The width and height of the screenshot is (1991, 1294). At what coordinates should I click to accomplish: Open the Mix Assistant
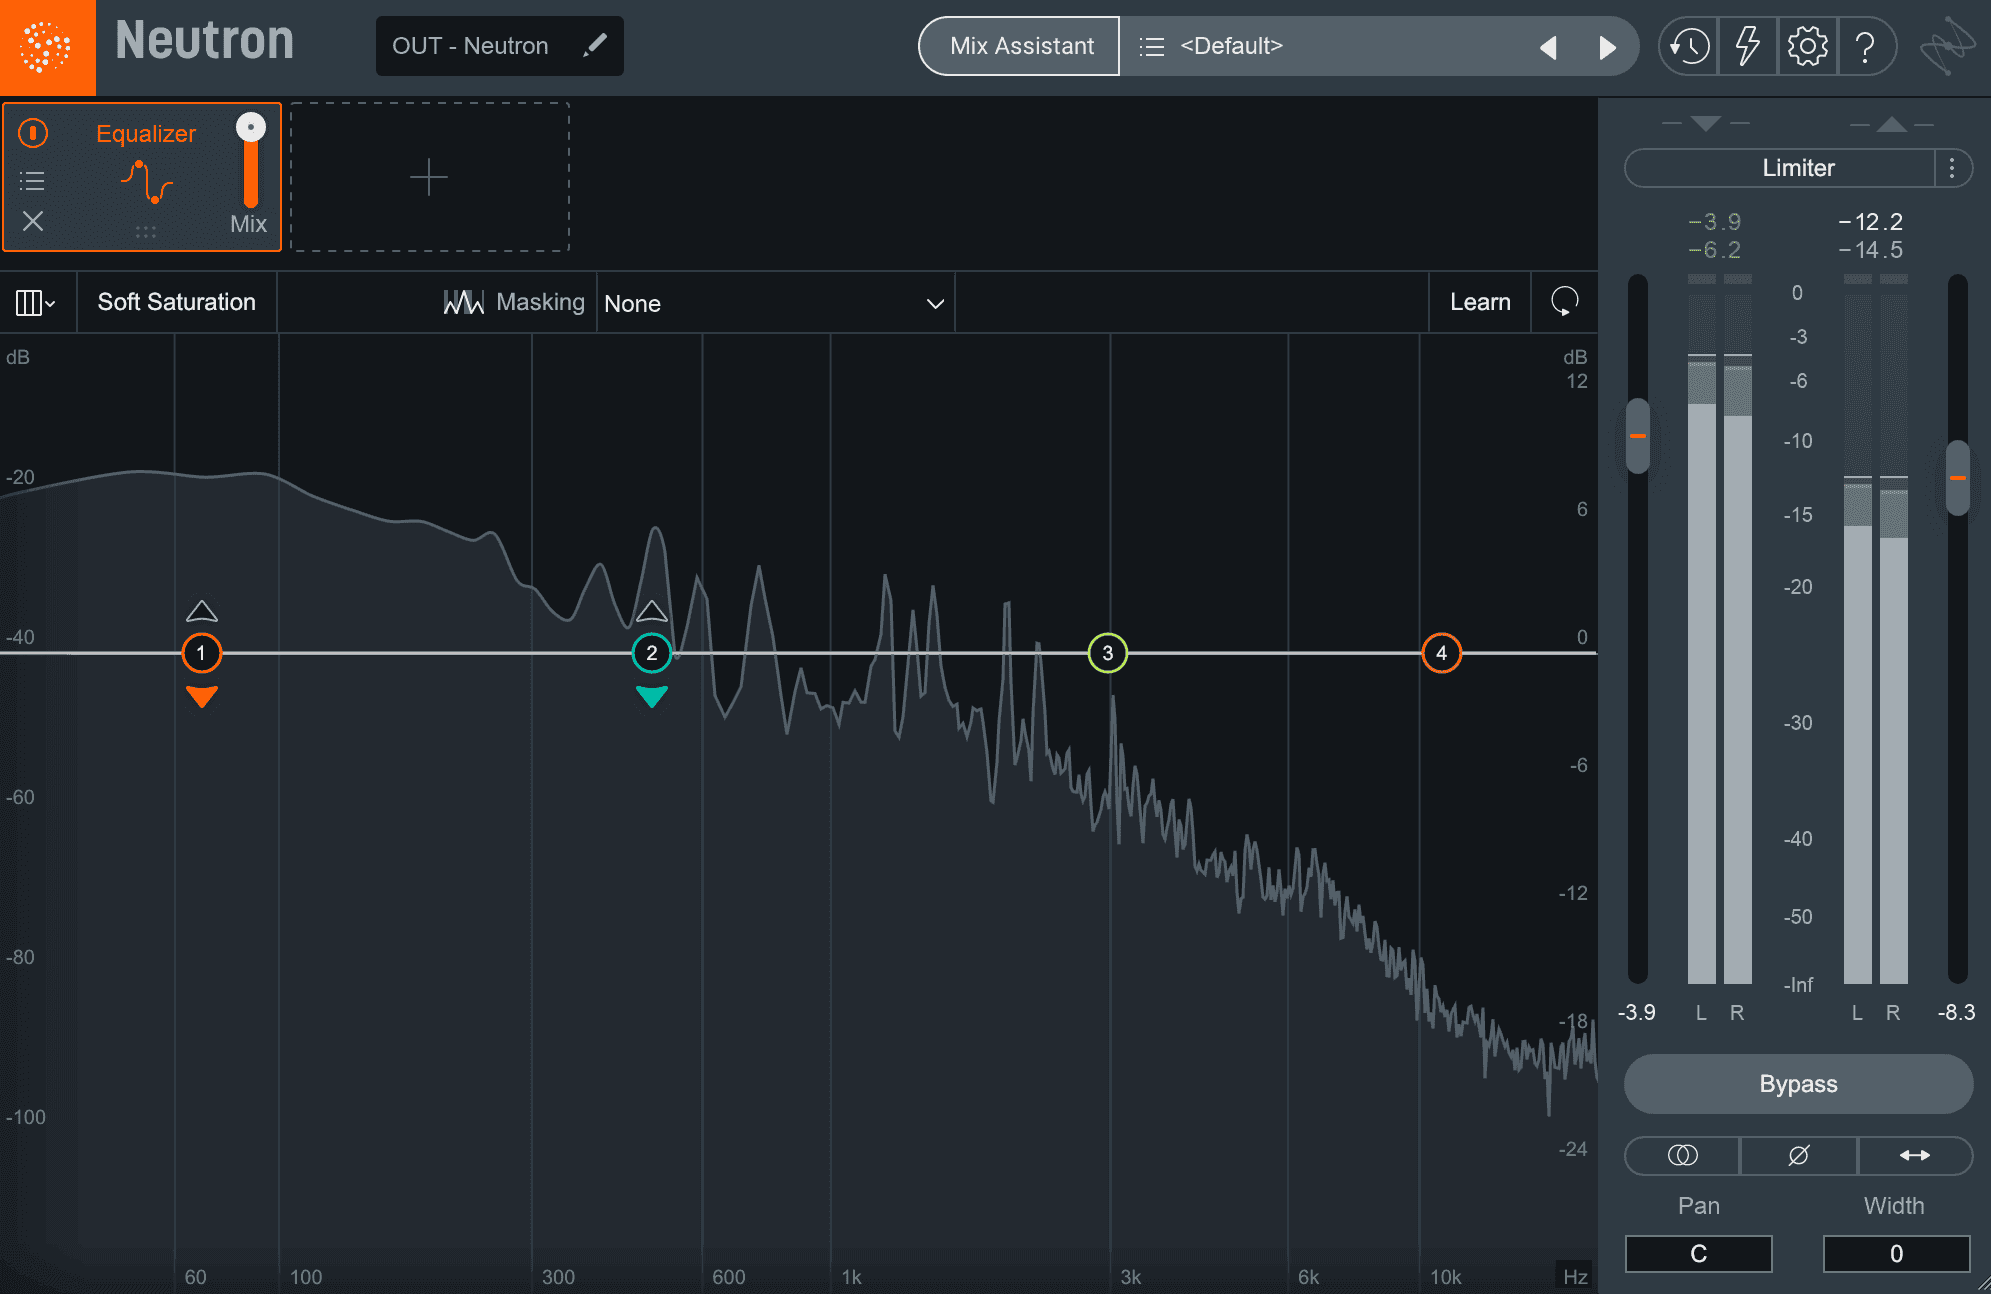point(1020,46)
